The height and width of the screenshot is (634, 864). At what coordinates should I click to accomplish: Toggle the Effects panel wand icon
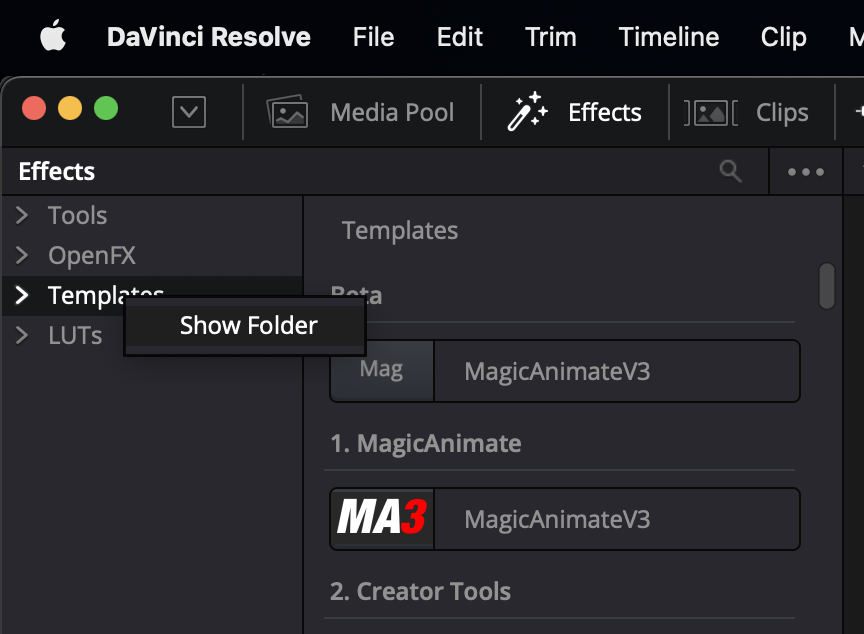click(527, 112)
